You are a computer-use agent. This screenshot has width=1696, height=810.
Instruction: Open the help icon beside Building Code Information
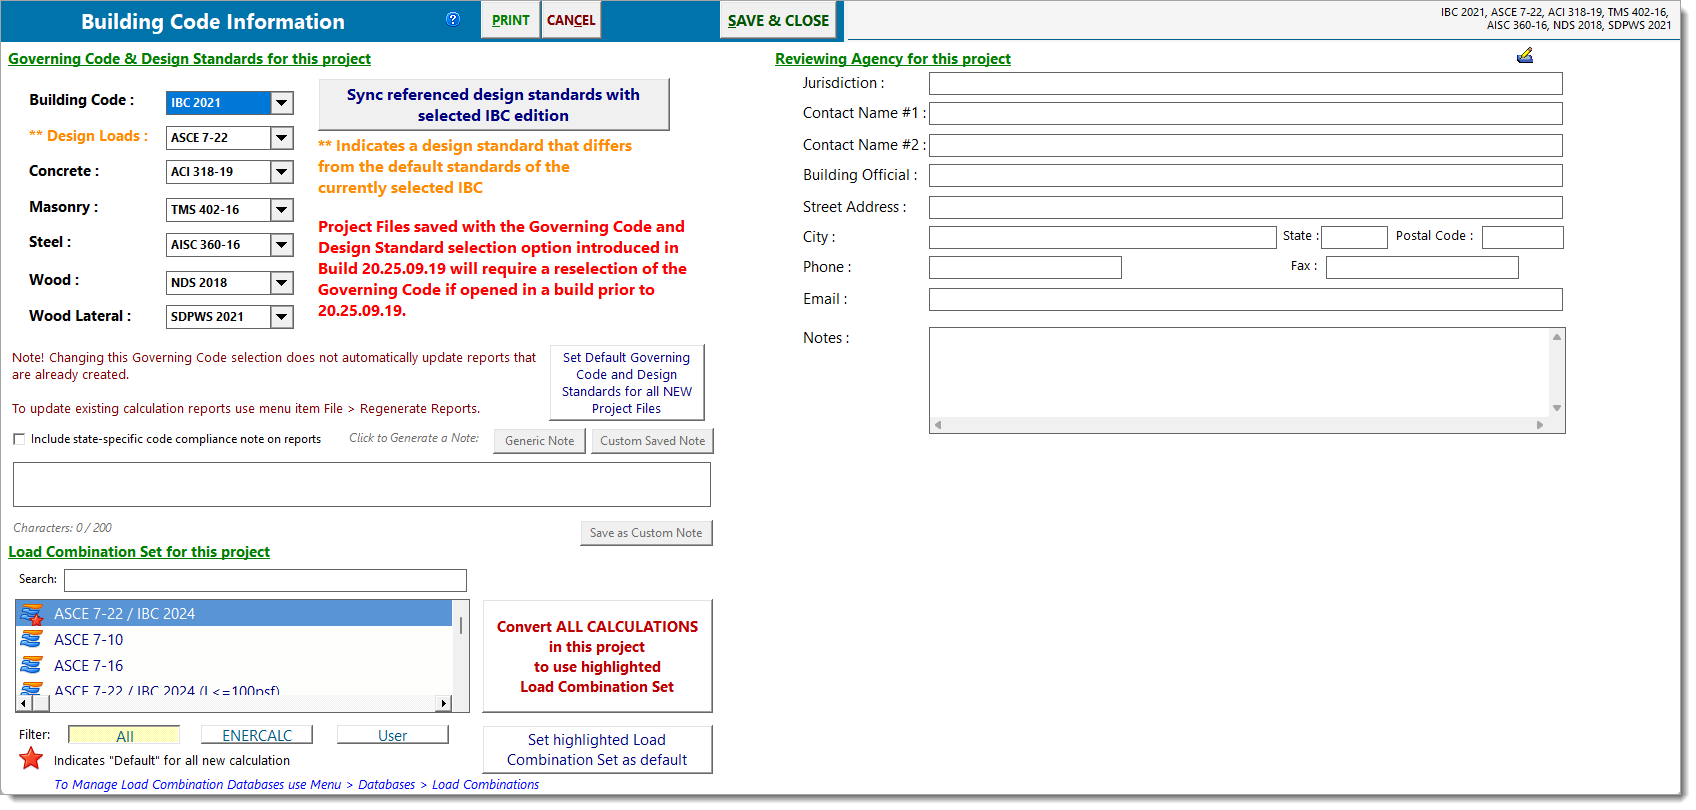pos(453,19)
